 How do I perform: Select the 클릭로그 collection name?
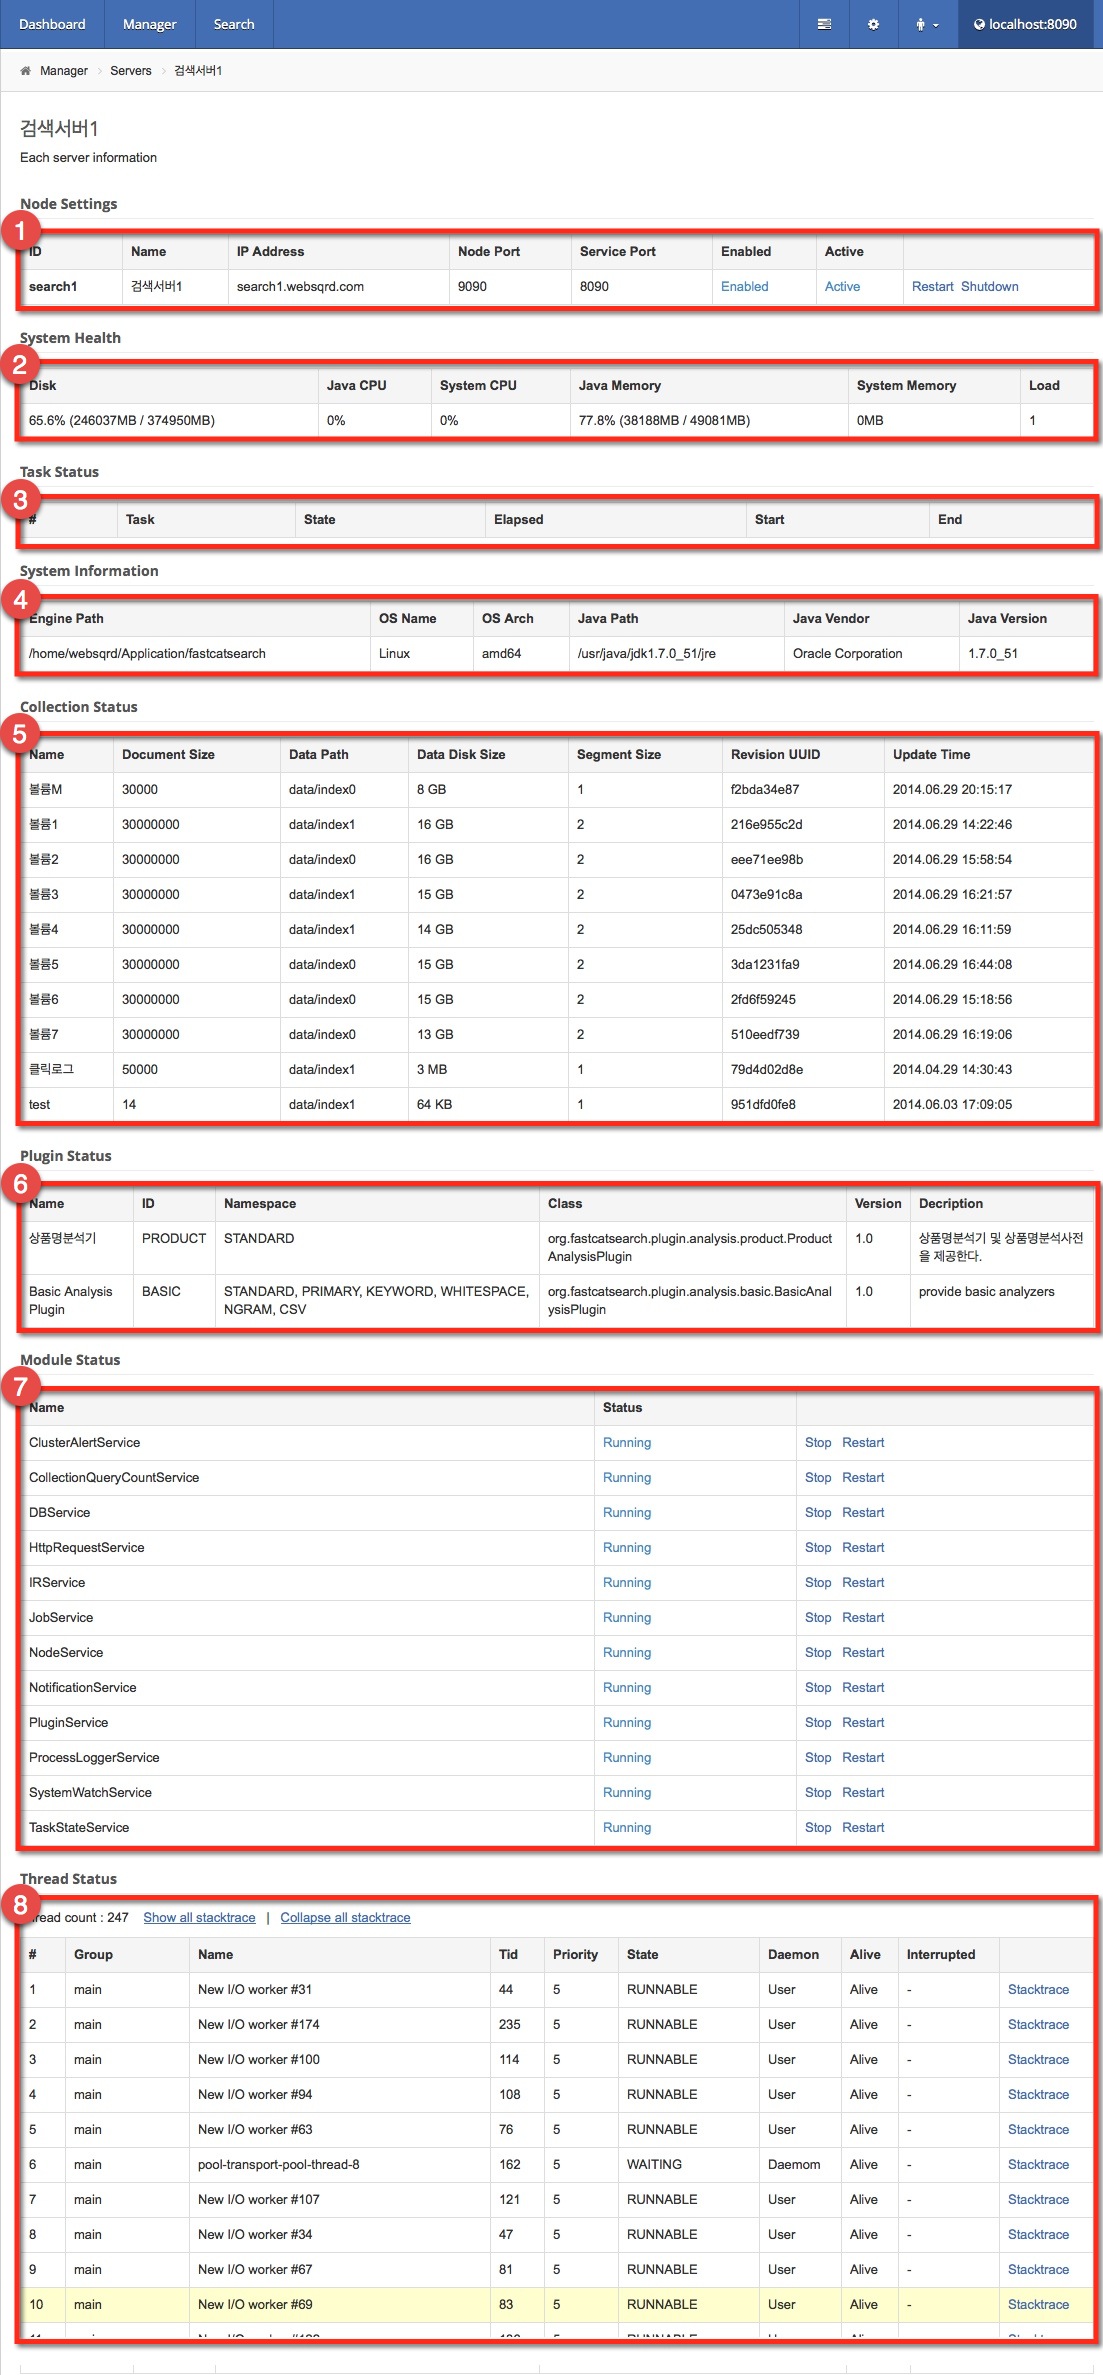click(x=51, y=1070)
